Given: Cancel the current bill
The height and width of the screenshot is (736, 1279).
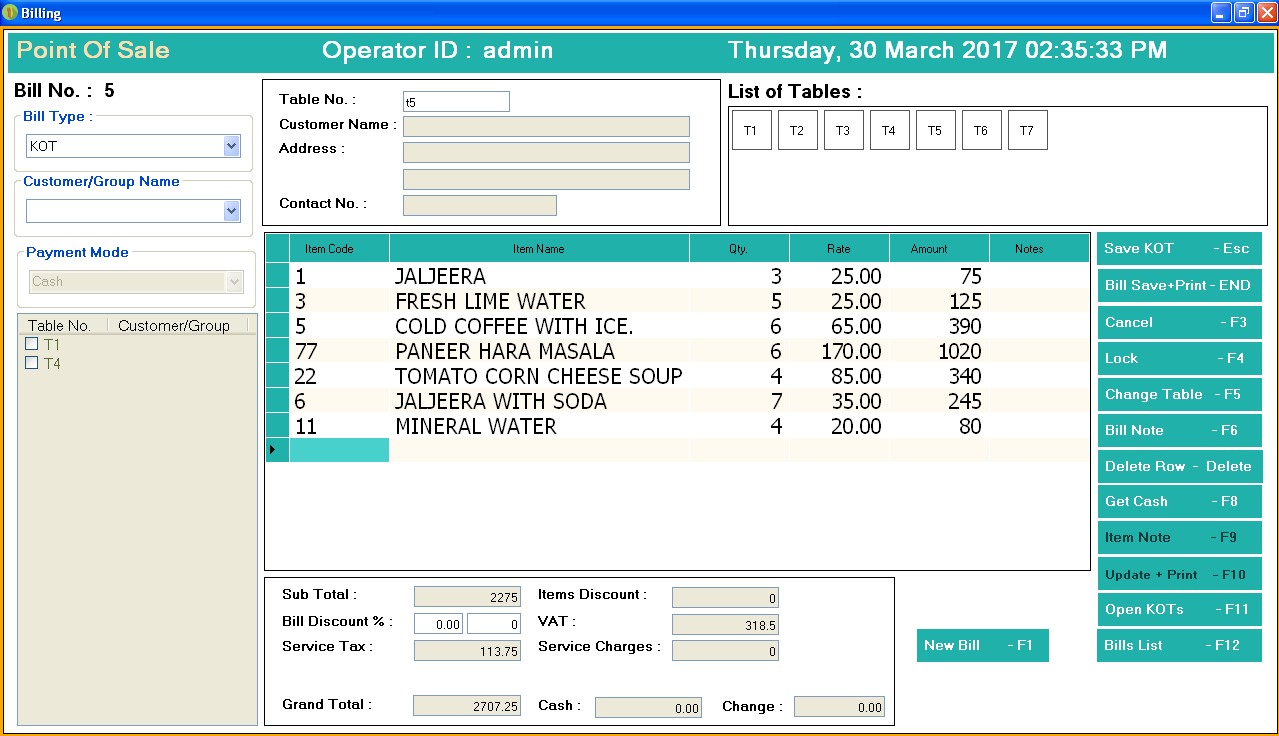Looking at the screenshot, I should coord(1178,322).
